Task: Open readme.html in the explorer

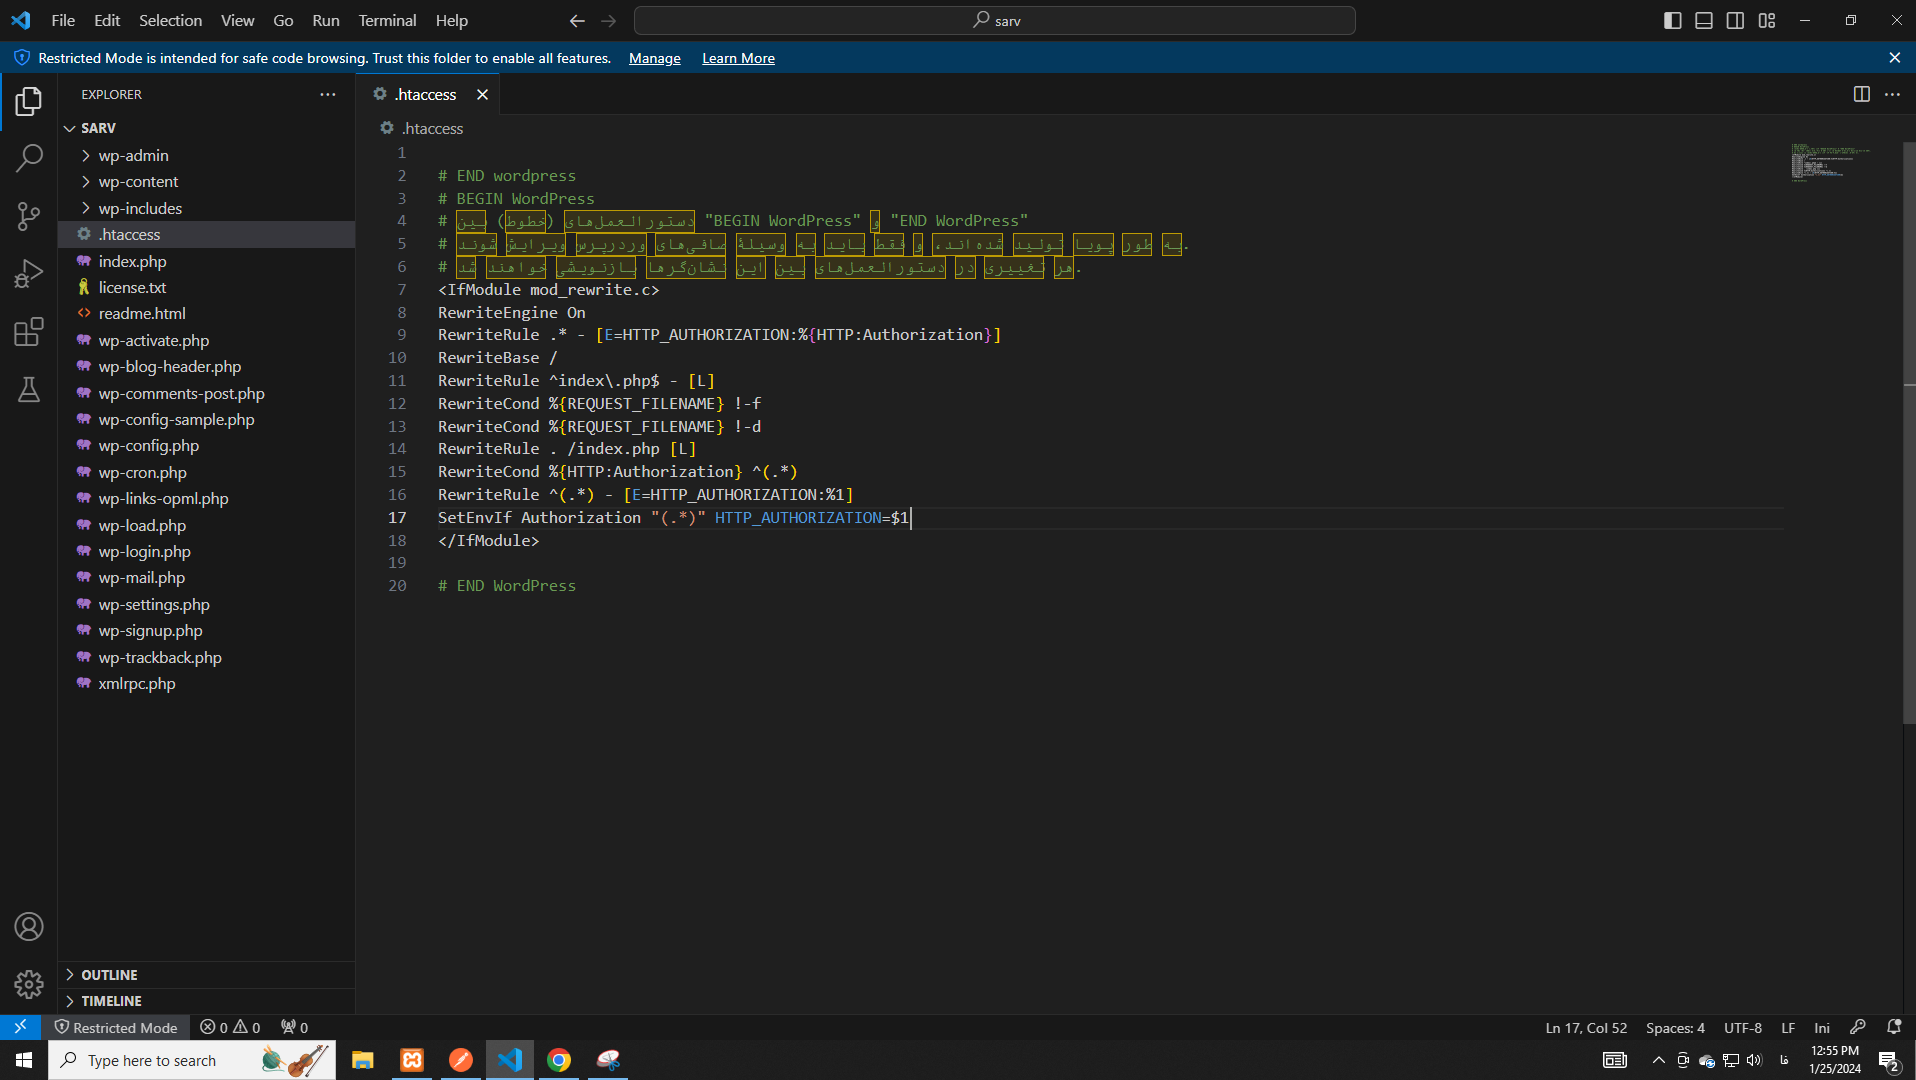Action: (x=206, y=313)
